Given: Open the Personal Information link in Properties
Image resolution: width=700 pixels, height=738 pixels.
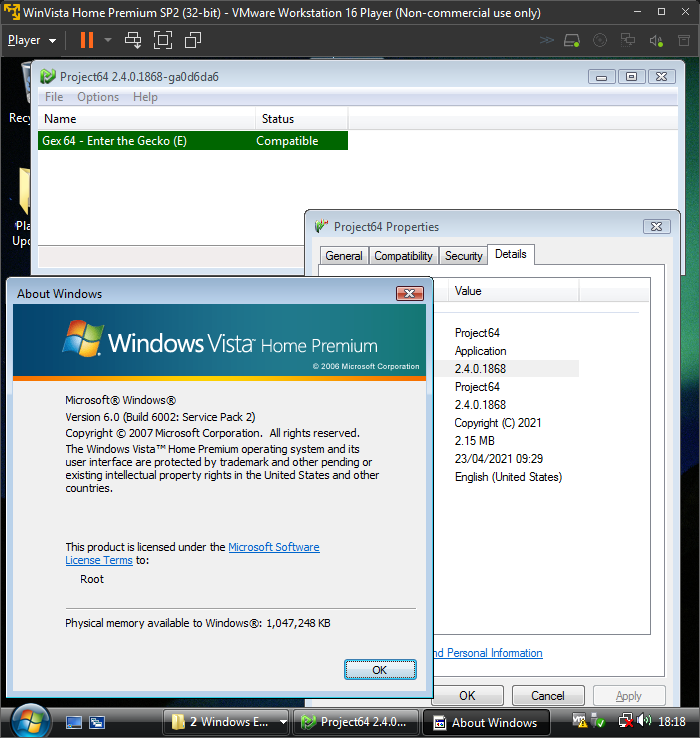Looking at the screenshot, I should tap(488, 653).
